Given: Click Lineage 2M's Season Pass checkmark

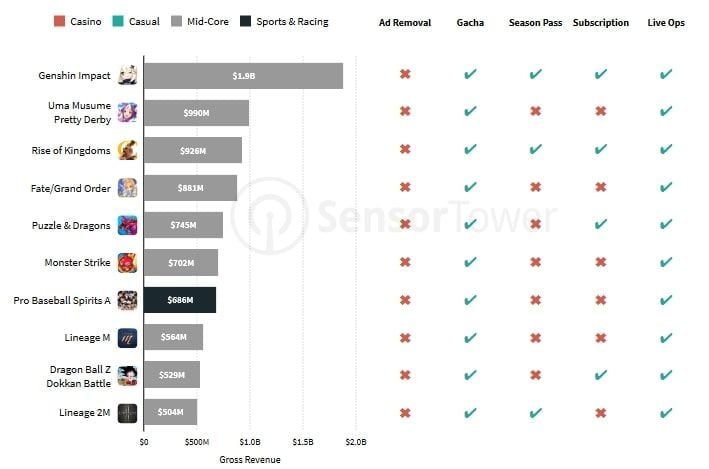Looking at the screenshot, I should tap(535, 412).
